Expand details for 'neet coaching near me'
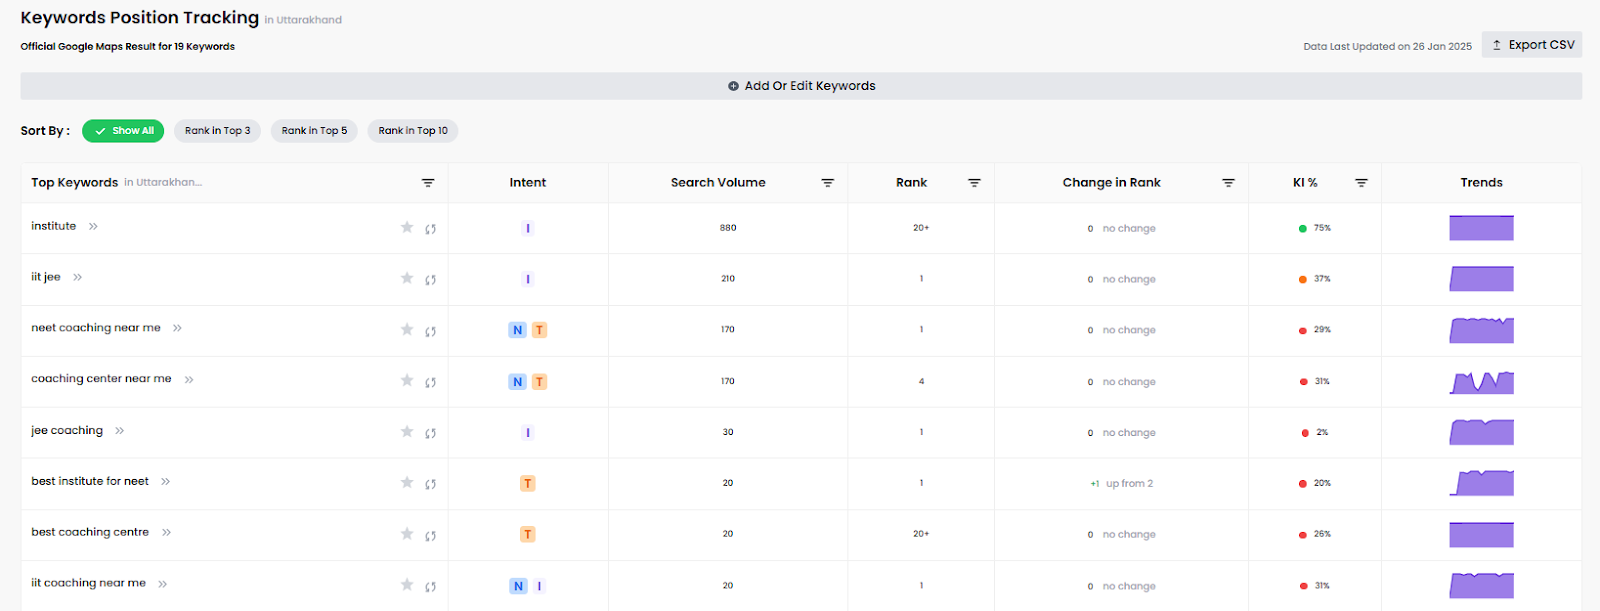The image size is (1600, 611). click(x=177, y=328)
